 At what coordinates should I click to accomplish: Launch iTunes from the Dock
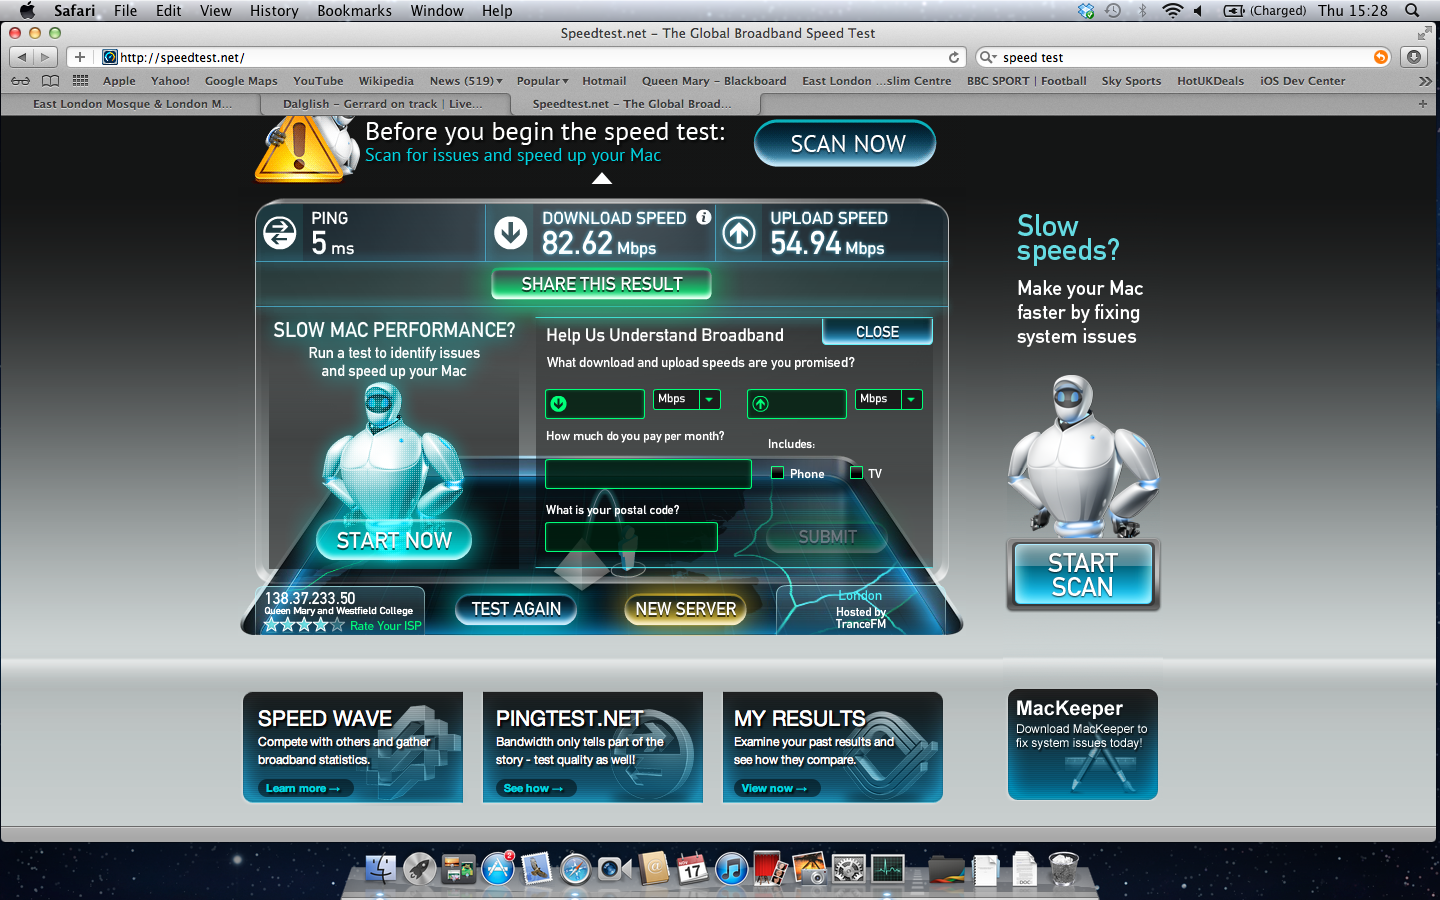tap(732, 868)
